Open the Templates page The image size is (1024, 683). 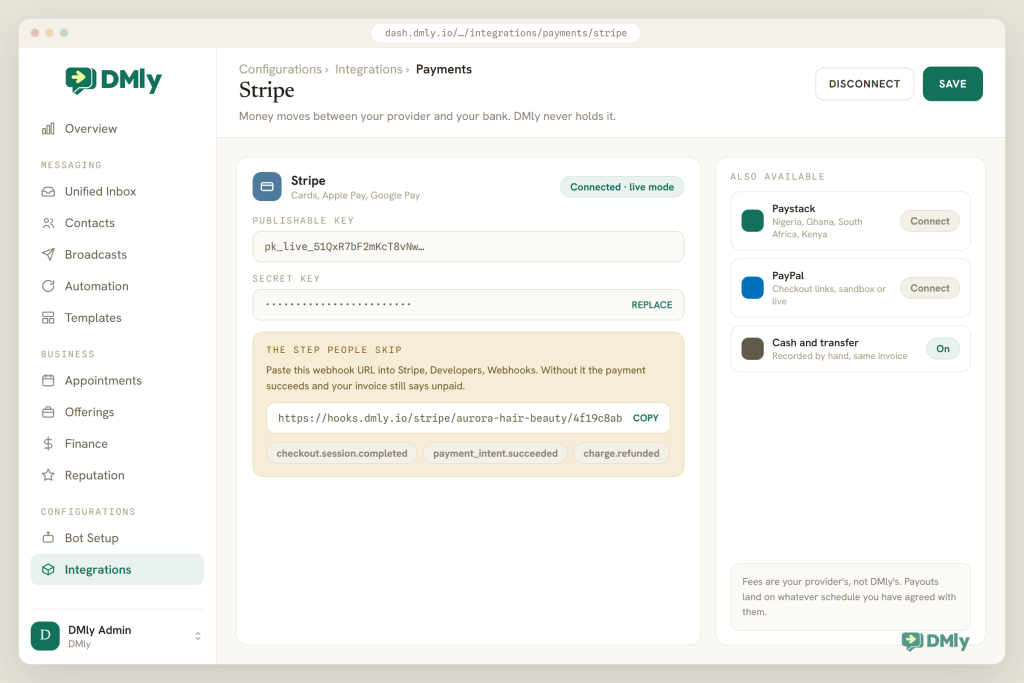point(118,317)
